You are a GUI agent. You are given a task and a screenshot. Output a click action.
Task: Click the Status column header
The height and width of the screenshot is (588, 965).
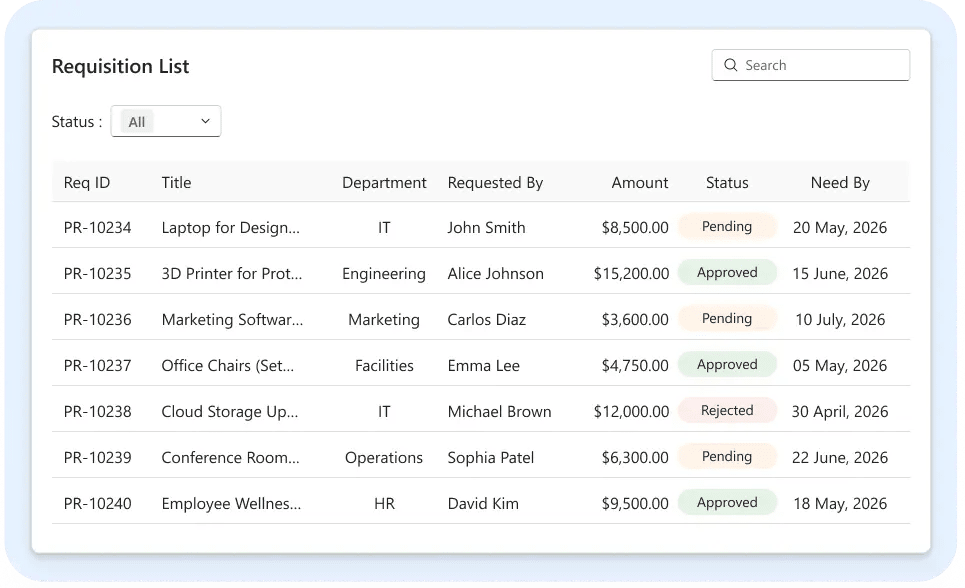coord(727,183)
